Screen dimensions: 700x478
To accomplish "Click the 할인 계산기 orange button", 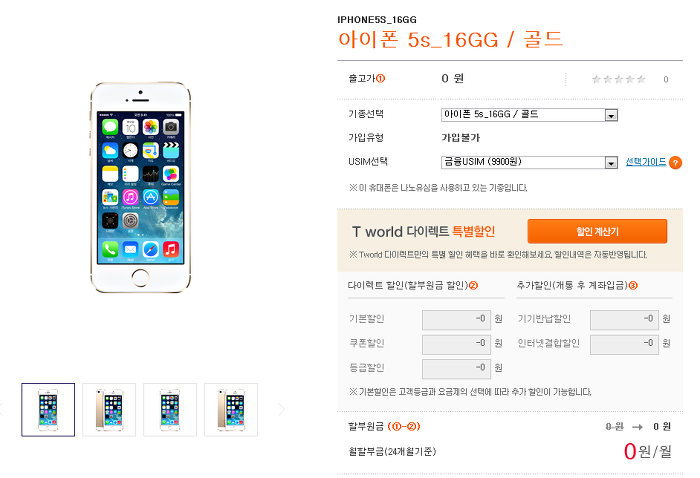I will [x=597, y=231].
